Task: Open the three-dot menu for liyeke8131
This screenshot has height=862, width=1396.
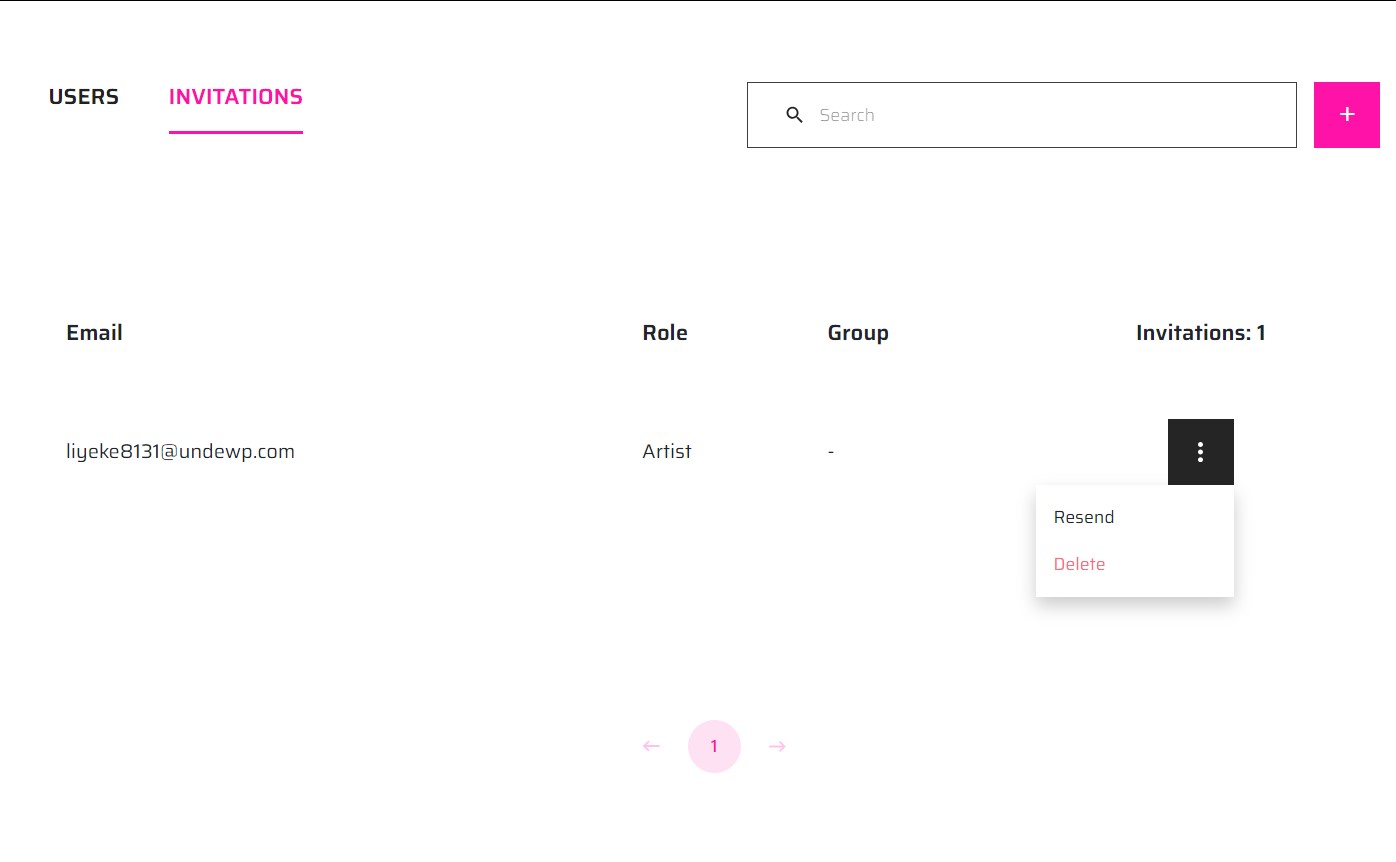Action: pyautogui.click(x=1201, y=452)
